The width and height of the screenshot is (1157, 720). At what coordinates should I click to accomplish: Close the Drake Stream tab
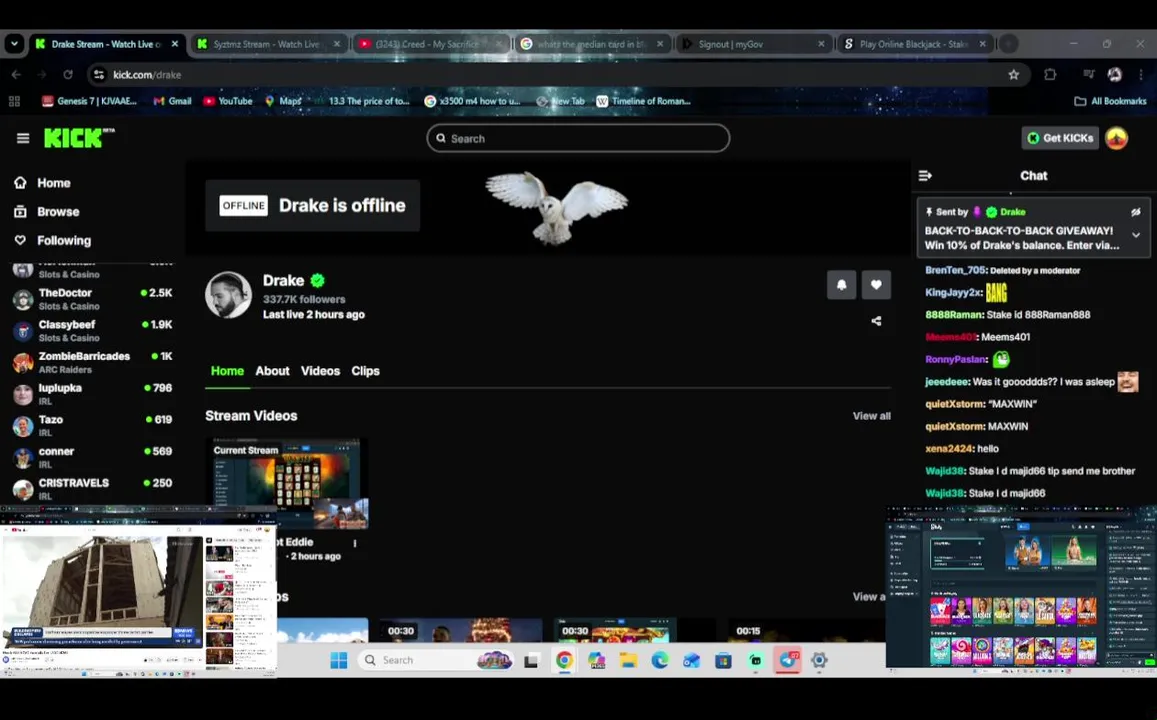[x=174, y=44]
